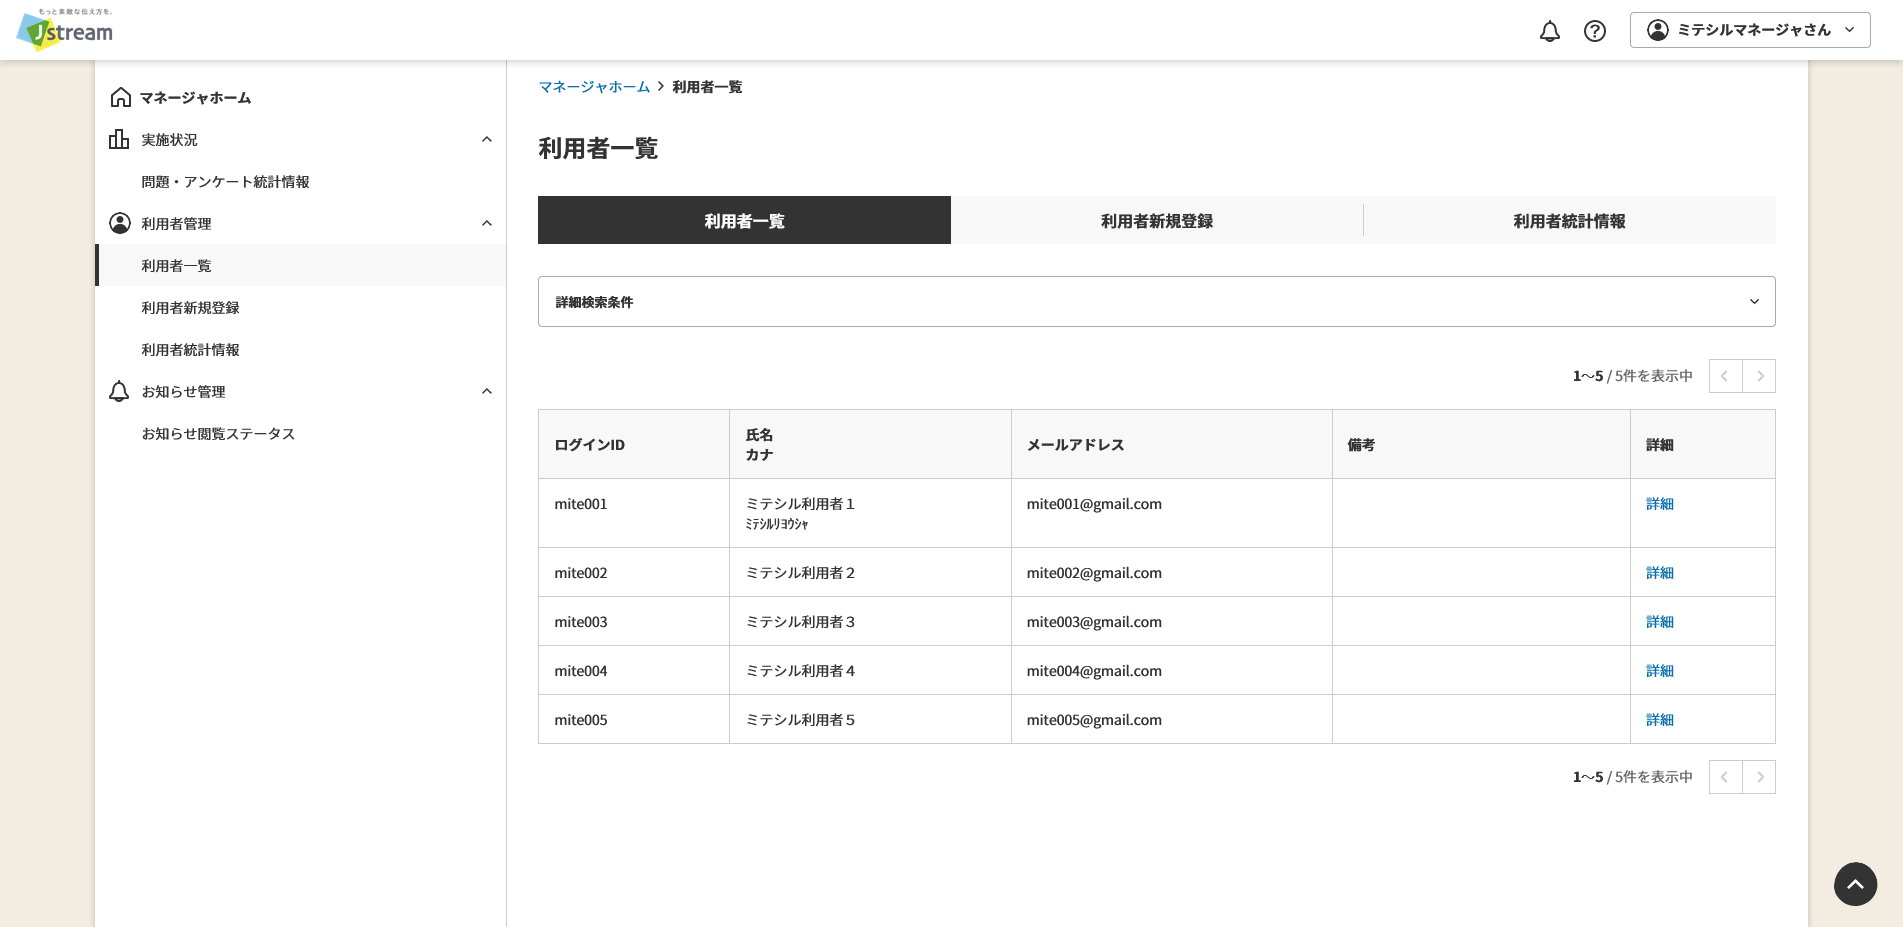Select 利用者一覧 in the sidebar
The height and width of the screenshot is (927, 1903).
(x=300, y=265)
